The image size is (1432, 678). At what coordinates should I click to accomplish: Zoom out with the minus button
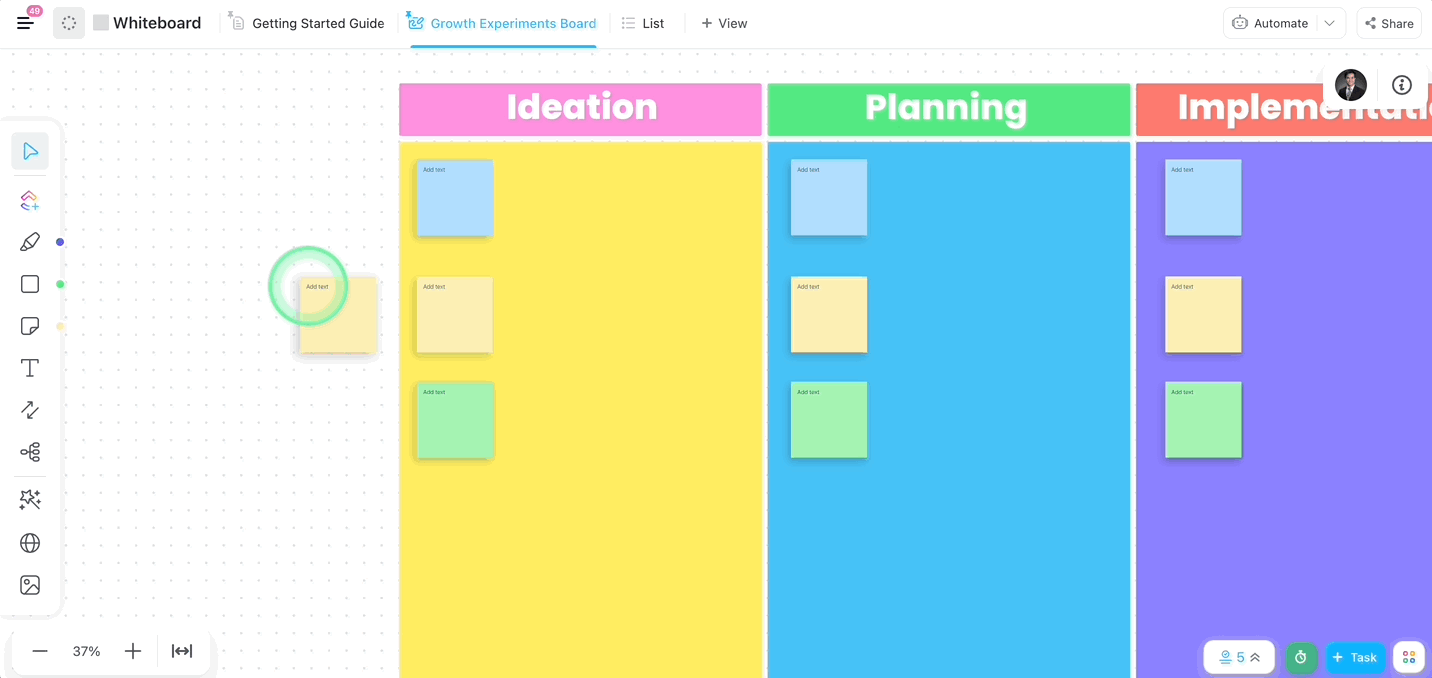tap(40, 651)
